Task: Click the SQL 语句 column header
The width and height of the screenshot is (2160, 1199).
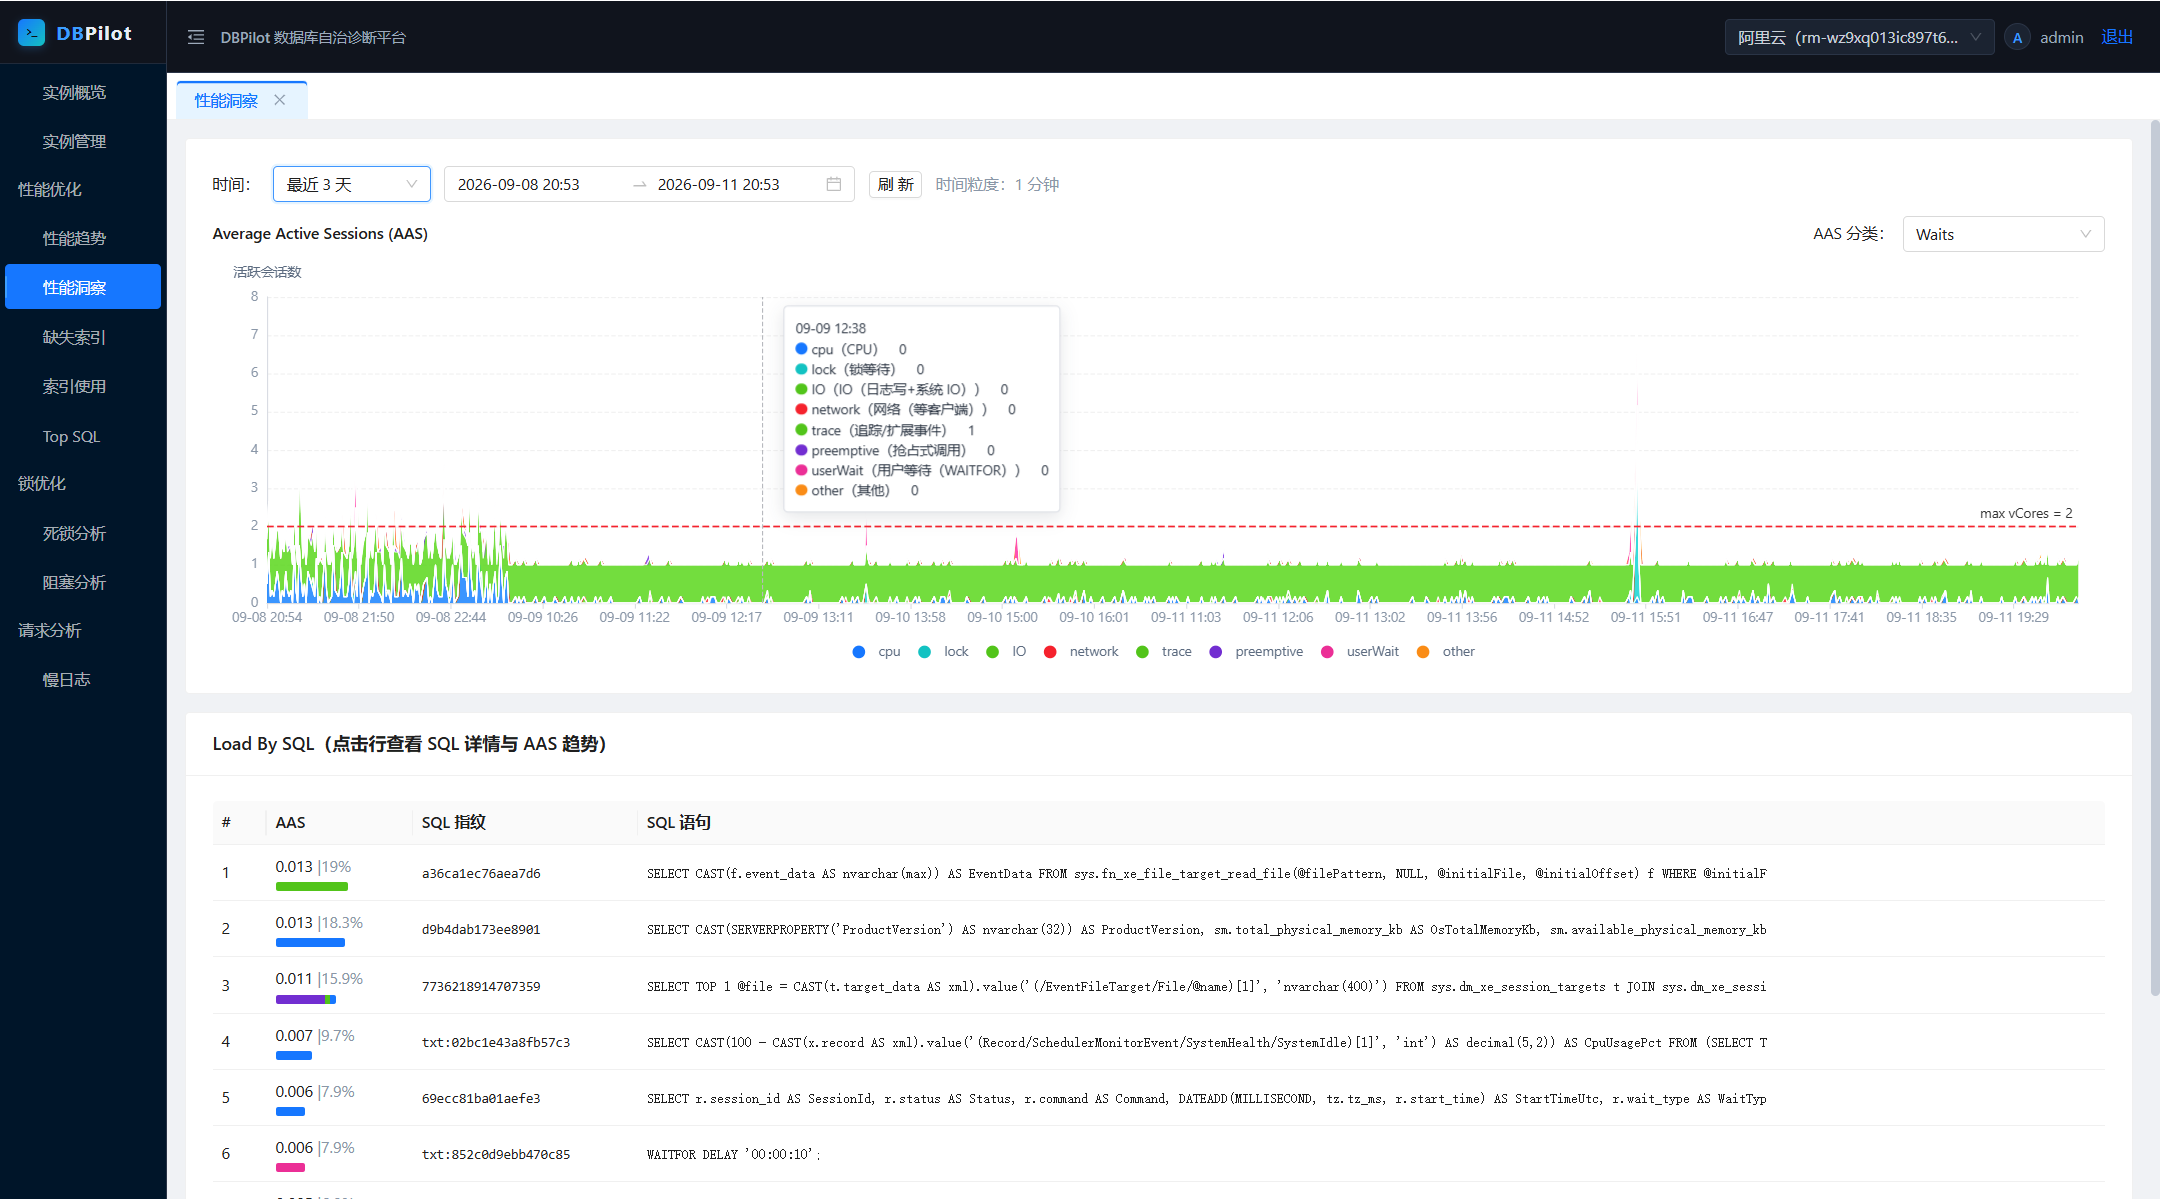Action: coord(678,822)
